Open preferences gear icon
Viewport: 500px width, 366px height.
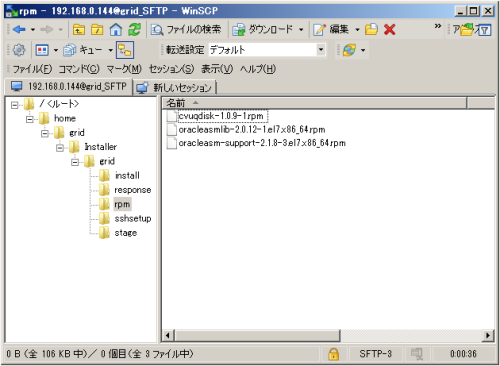19,50
